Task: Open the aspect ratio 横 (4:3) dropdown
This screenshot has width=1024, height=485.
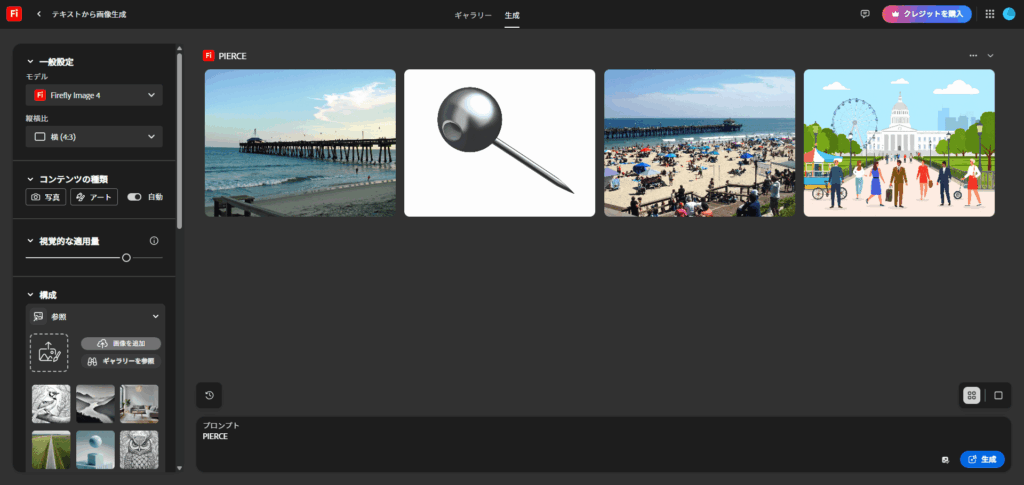Action: [94, 136]
